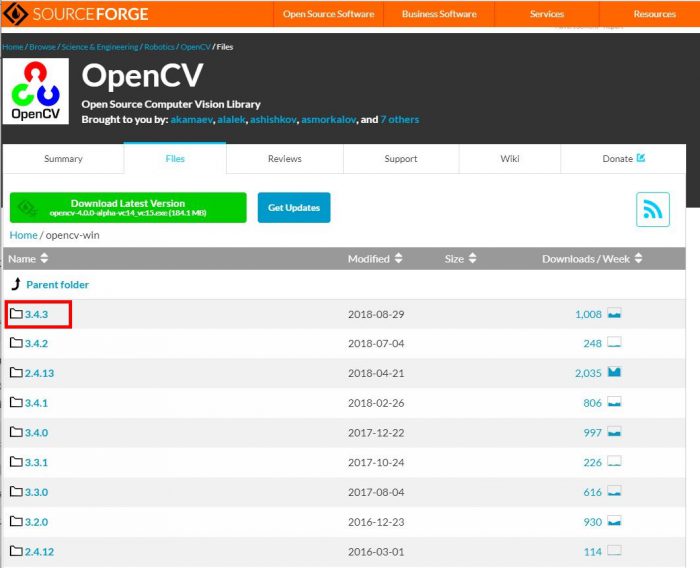The height and width of the screenshot is (568, 700).
Task: Click Download Latest Version button
Action: point(128,208)
